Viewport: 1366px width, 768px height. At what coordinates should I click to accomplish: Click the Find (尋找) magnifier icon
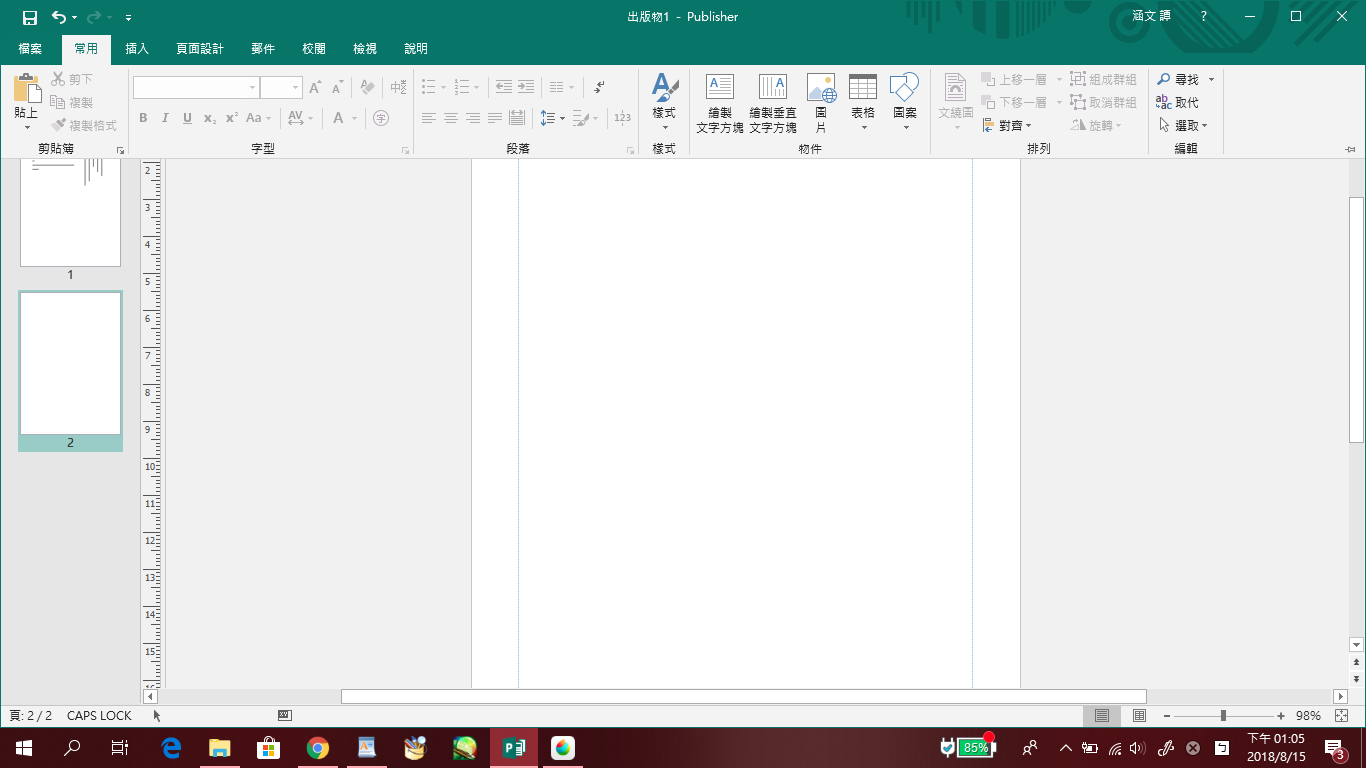coord(1164,79)
